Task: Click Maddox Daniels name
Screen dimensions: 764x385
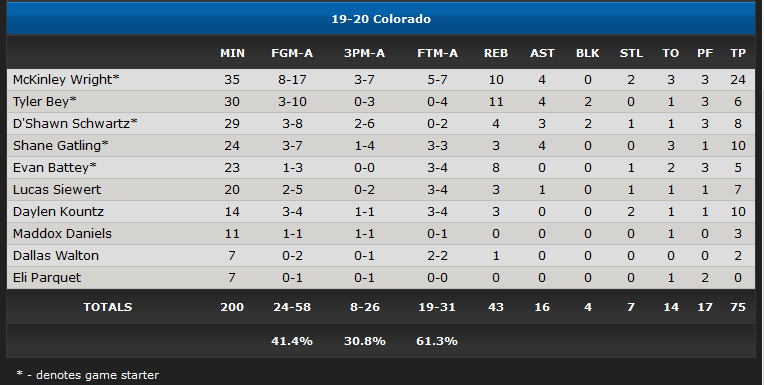Action: (62, 233)
